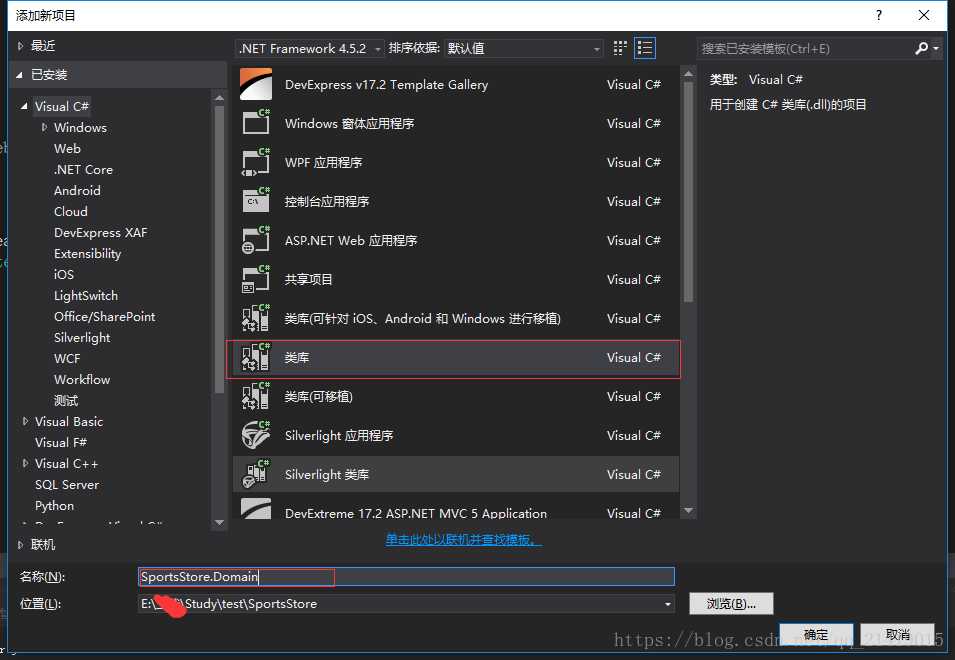Select the 测试 category
This screenshot has width=955, height=660.
pyautogui.click(x=66, y=401)
